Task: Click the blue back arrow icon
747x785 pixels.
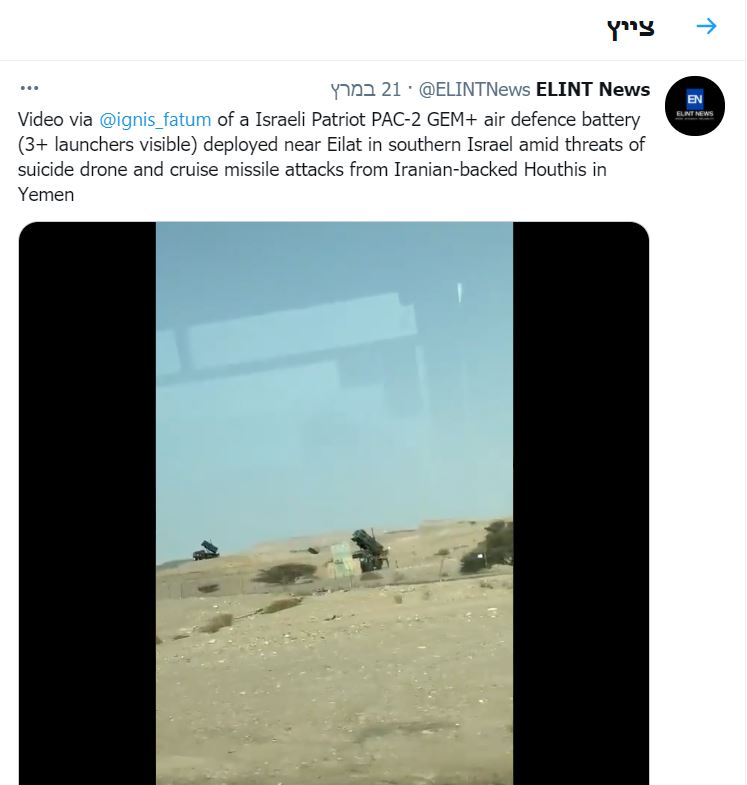Action: pyautogui.click(x=706, y=26)
